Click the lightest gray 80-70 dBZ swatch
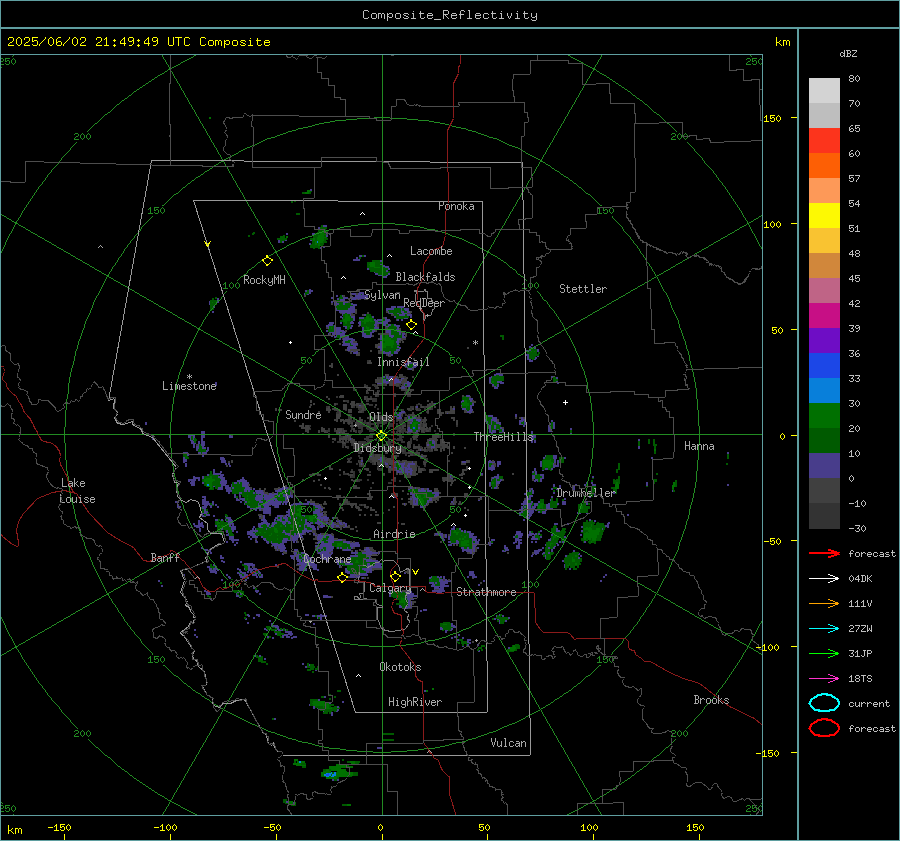 tap(824, 91)
